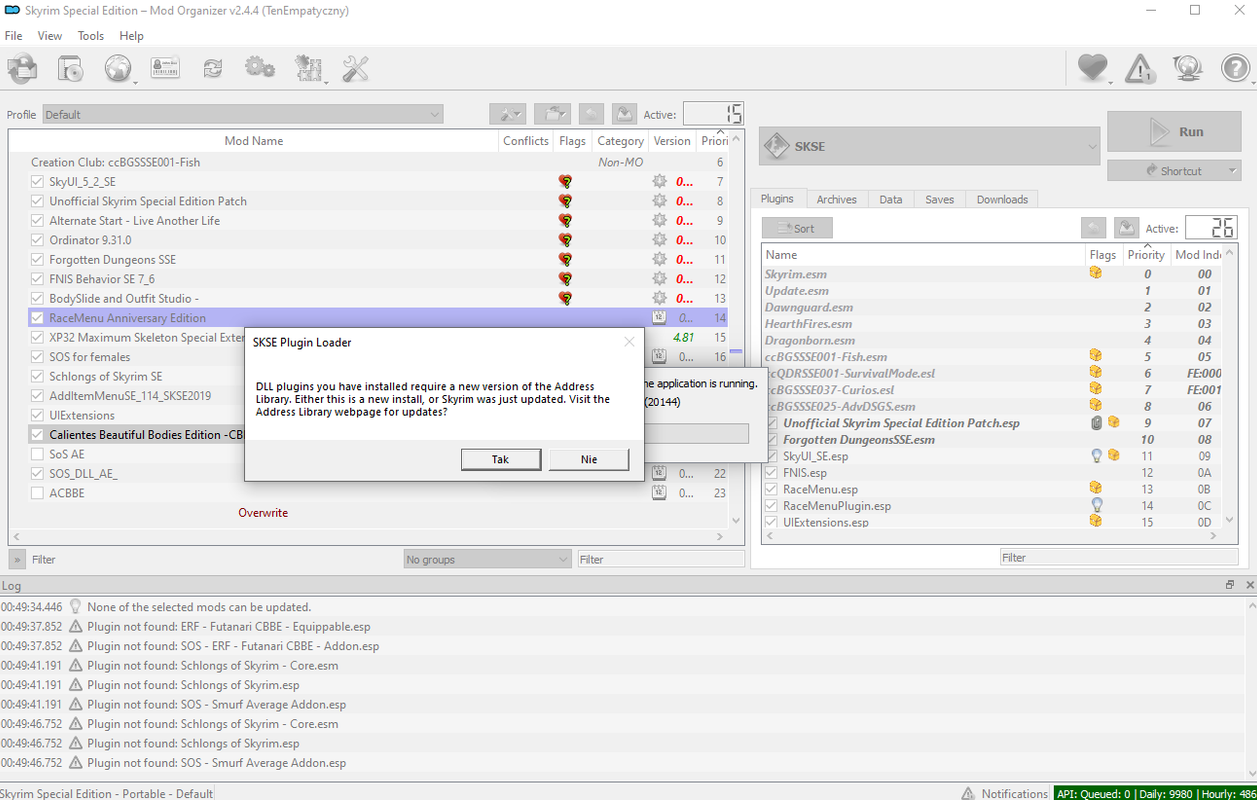Screen dimensions: 1257x800
Task: Click RaceMenu Anniversary Edition version icon
Action: point(659,318)
